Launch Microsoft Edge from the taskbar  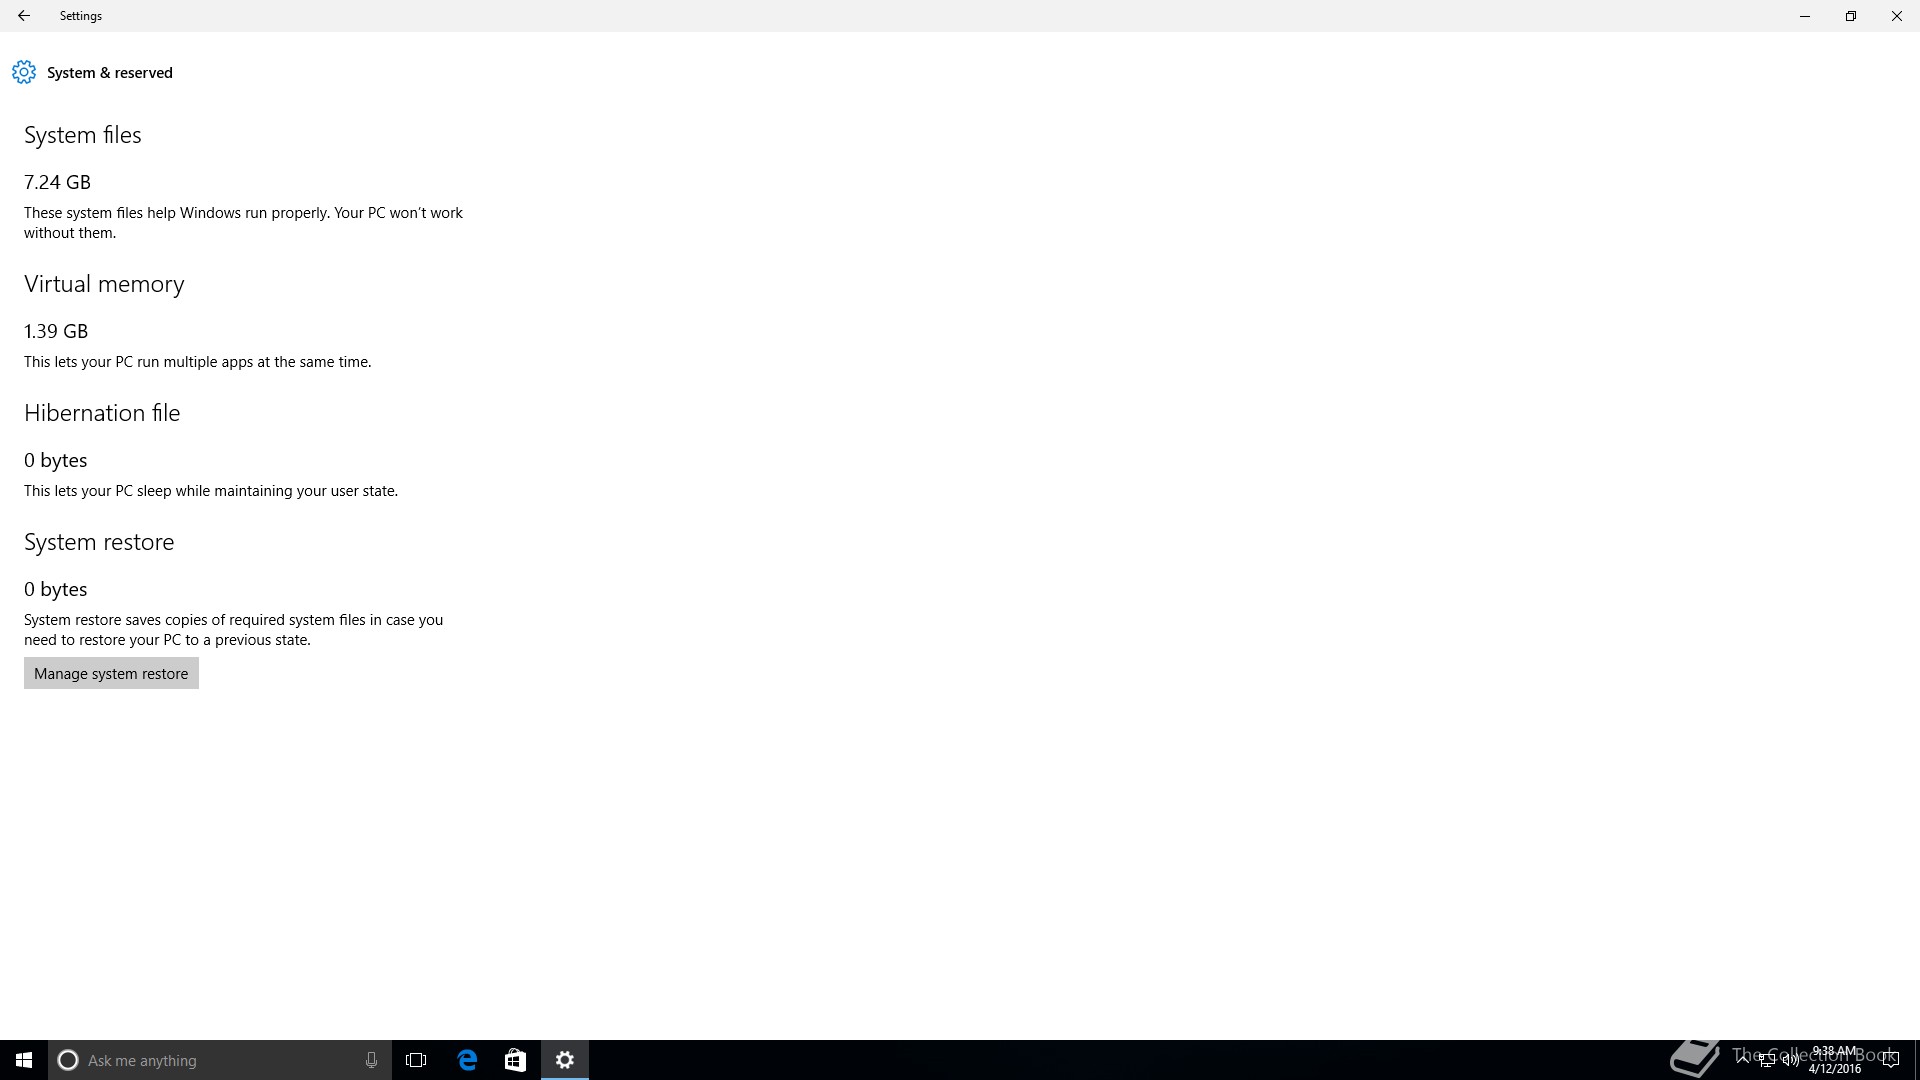point(467,1060)
